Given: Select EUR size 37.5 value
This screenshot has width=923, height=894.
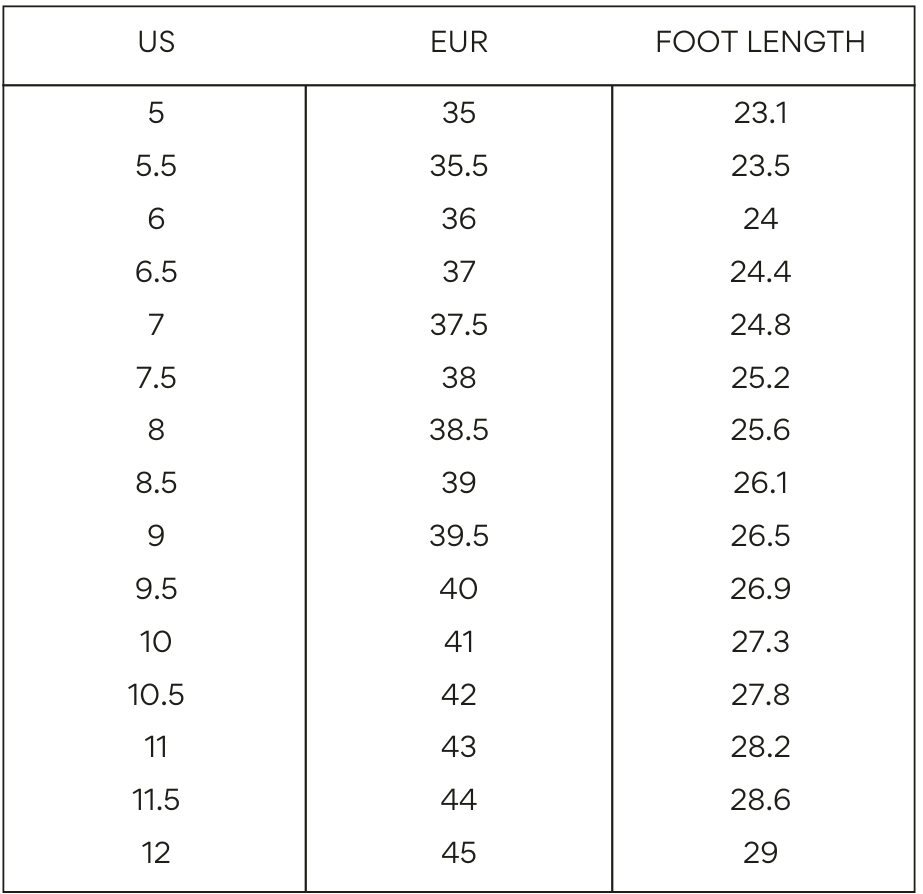Looking at the screenshot, I should pos(459,325).
